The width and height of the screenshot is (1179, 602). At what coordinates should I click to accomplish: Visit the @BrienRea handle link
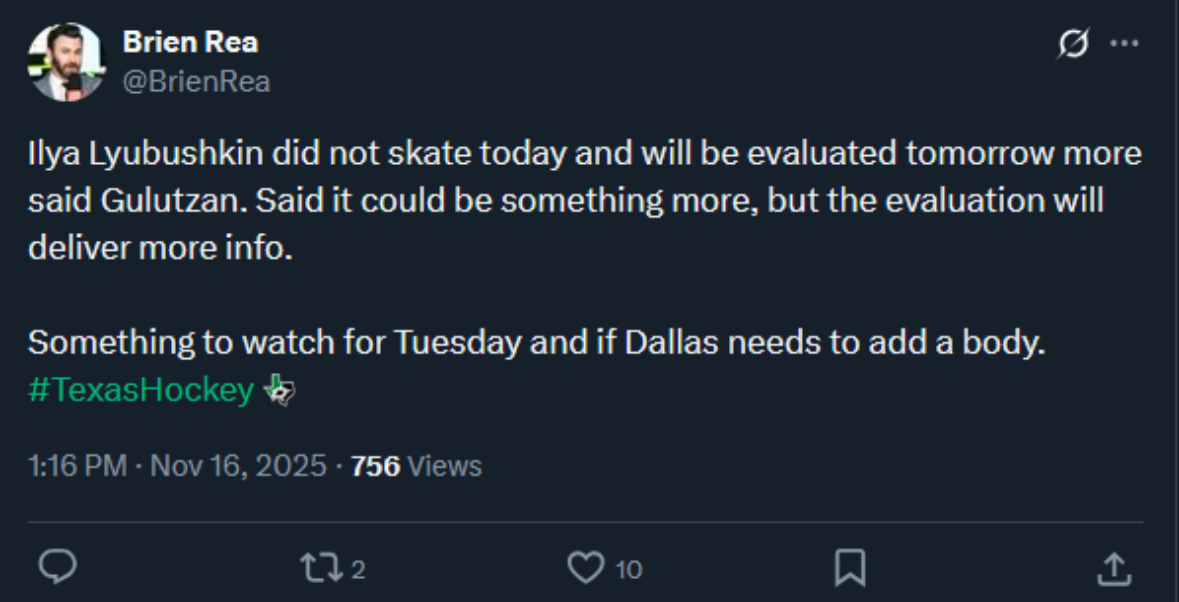(x=196, y=81)
